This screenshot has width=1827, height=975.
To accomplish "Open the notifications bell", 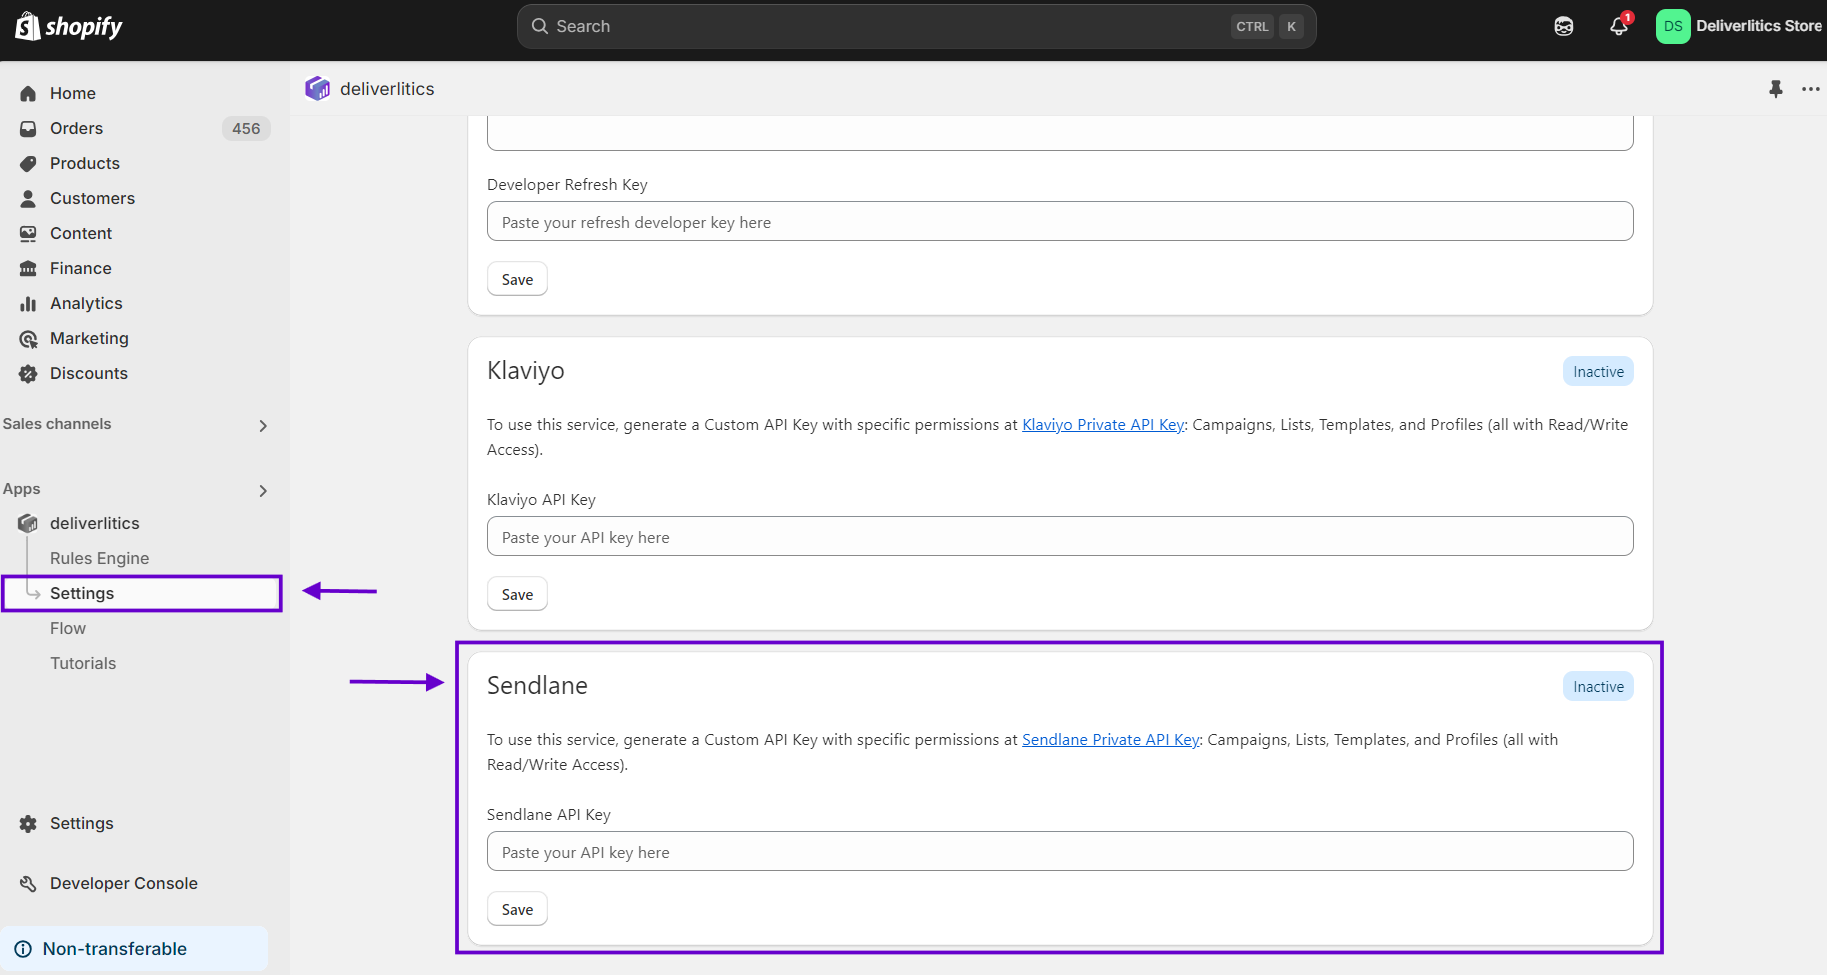I will pos(1619,27).
